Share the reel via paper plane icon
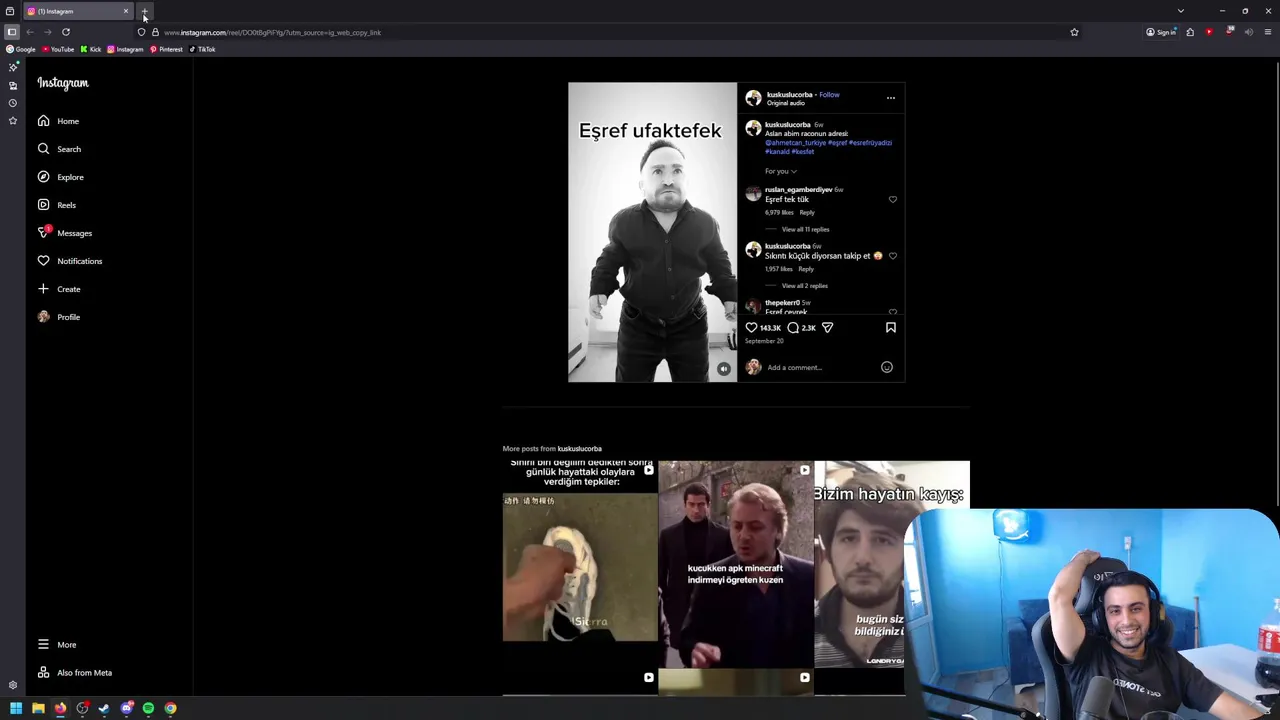 point(827,327)
